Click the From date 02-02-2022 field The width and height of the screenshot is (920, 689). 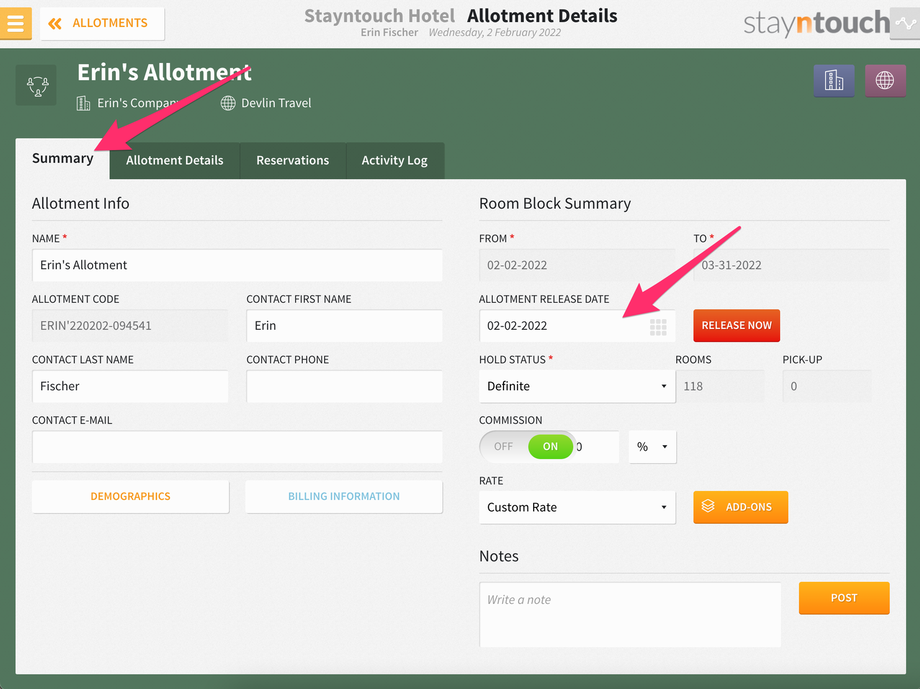click(577, 265)
